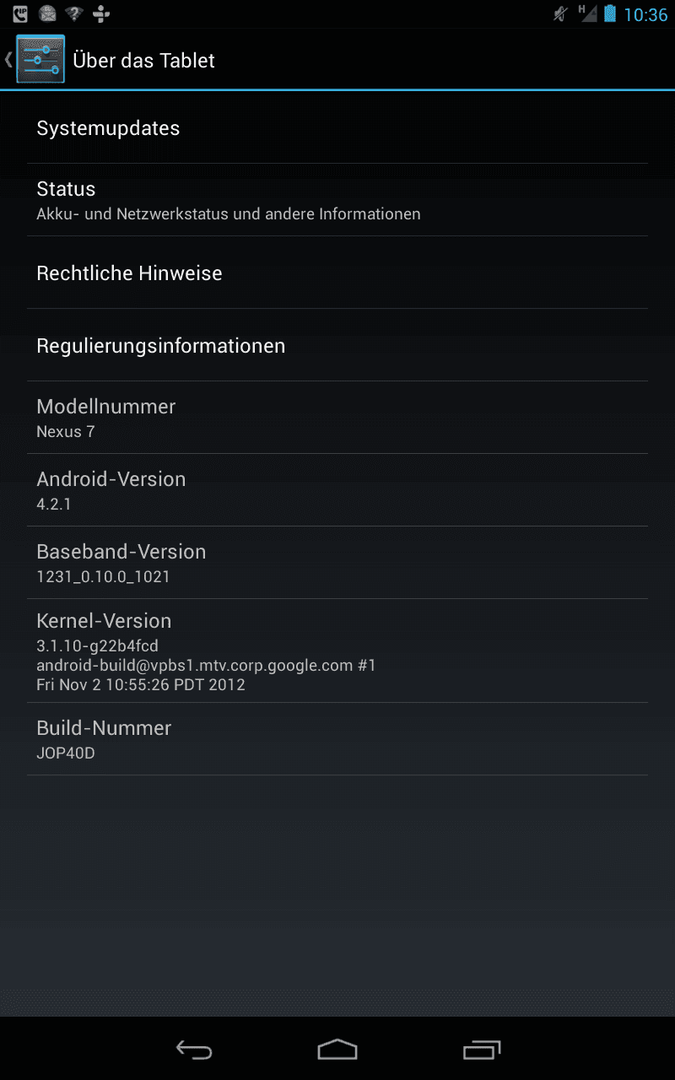Tap the mail notification icon
675x1080 pixels.
(47, 14)
